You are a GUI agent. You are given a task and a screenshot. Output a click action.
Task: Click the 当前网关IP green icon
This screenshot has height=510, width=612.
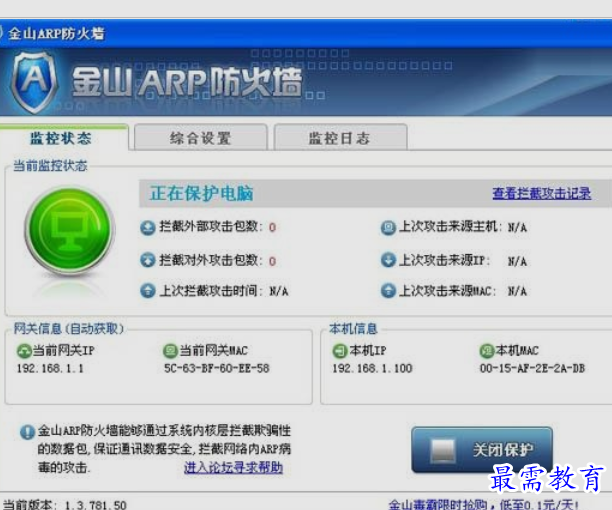tap(24, 351)
